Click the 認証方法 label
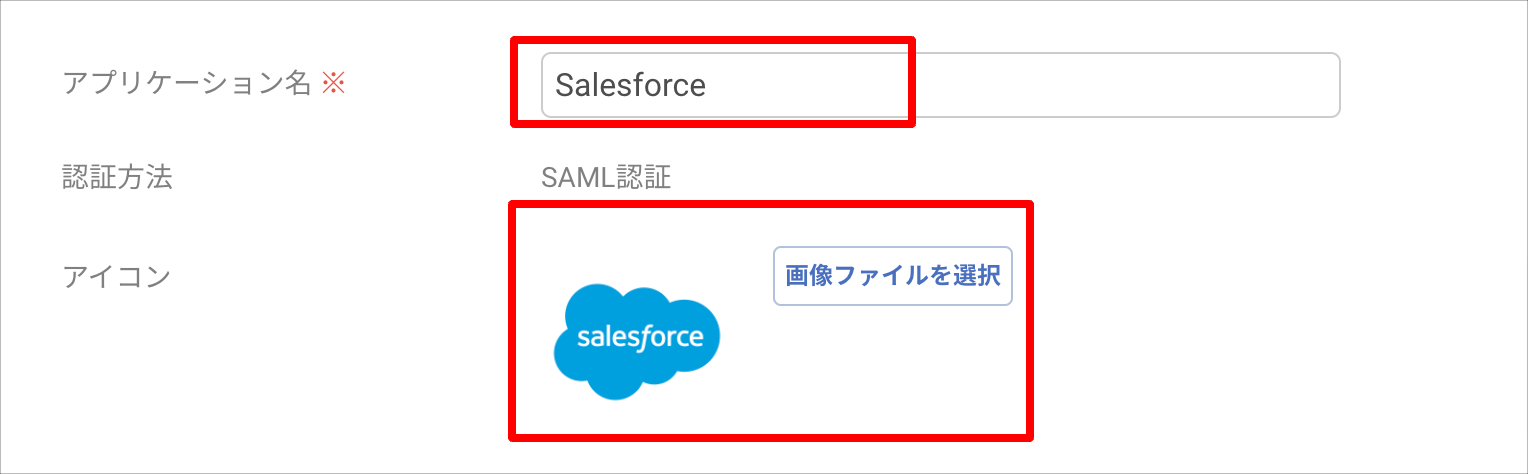Image resolution: width=1528 pixels, height=474 pixels. click(x=118, y=178)
